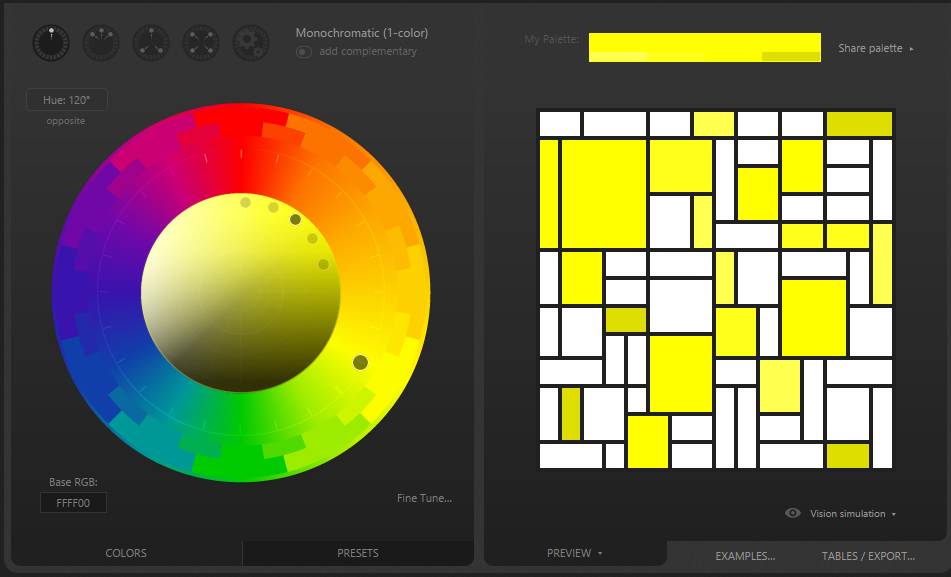This screenshot has height=577, width=951.
Task: Click the lightest yellow palette sub-swatch
Action: click(617, 56)
